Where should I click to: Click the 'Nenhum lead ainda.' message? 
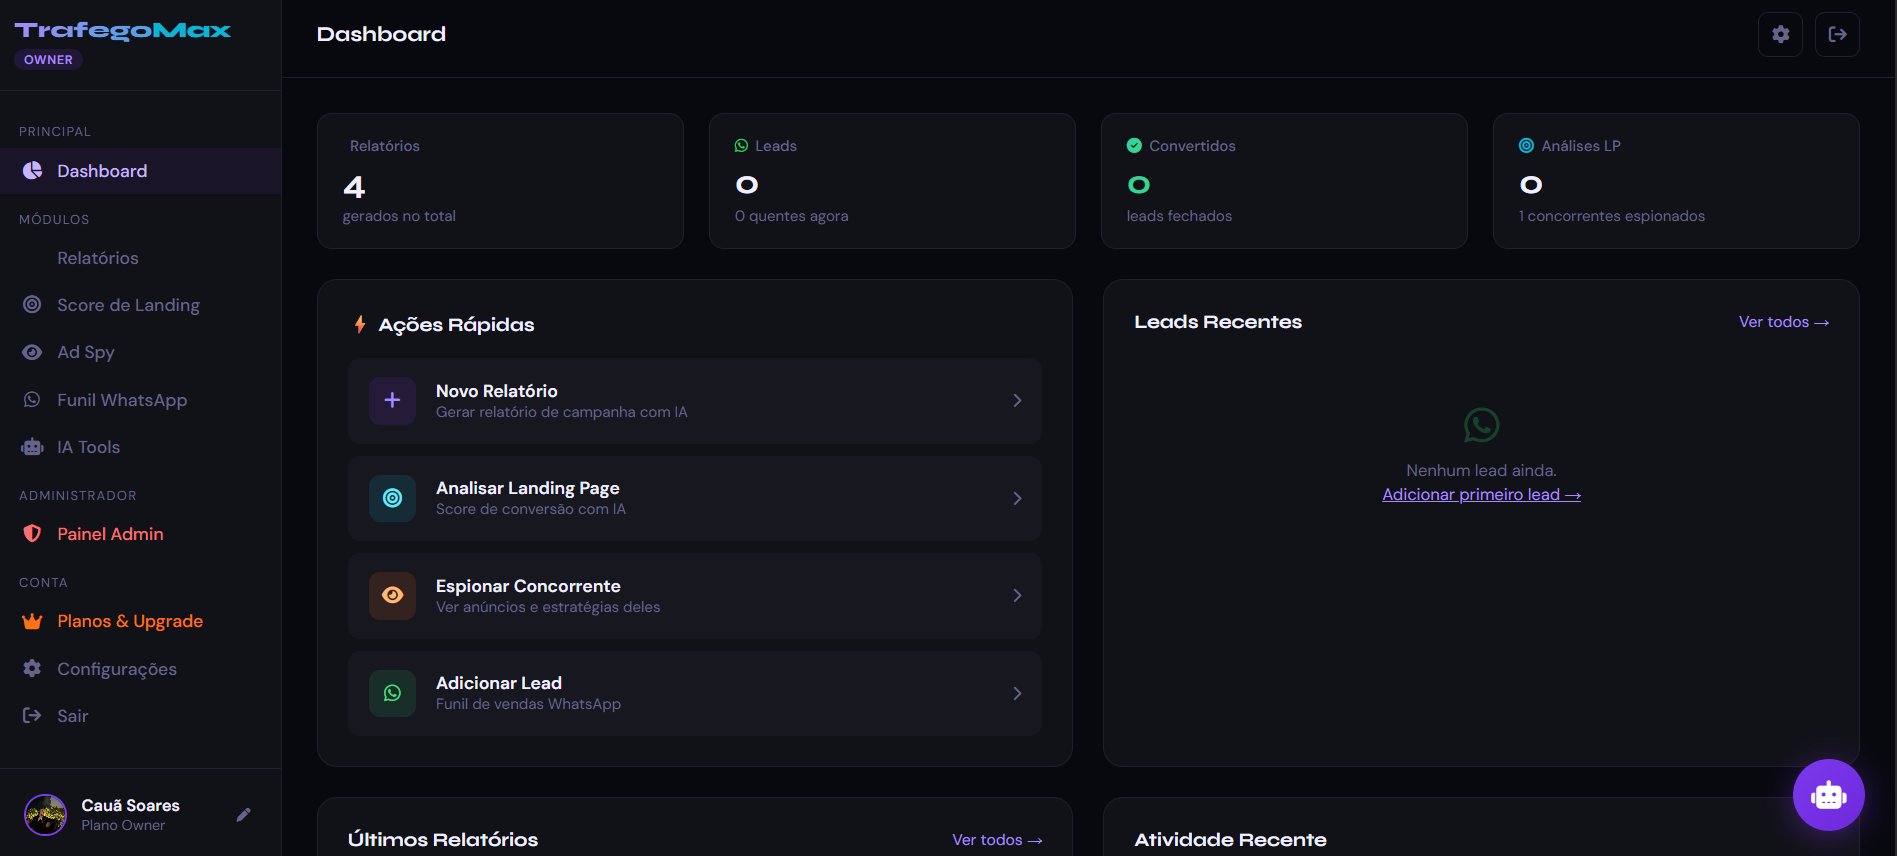tap(1481, 470)
